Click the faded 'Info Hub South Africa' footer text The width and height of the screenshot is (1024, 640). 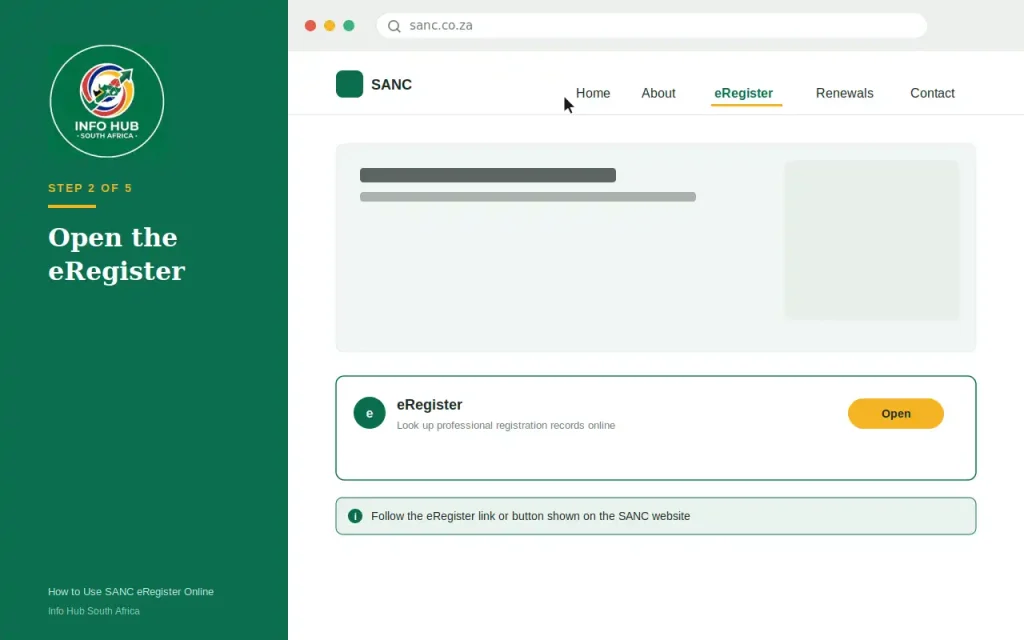[93, 611]
